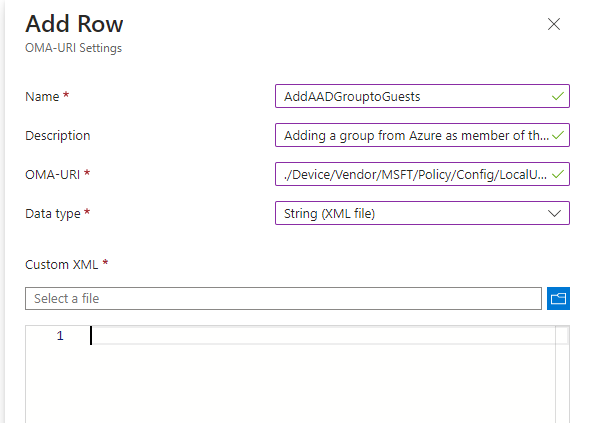The image size is (589, 423).
Task: Click the OMA-URI Settings subtitle
Action: click(73, 48)
